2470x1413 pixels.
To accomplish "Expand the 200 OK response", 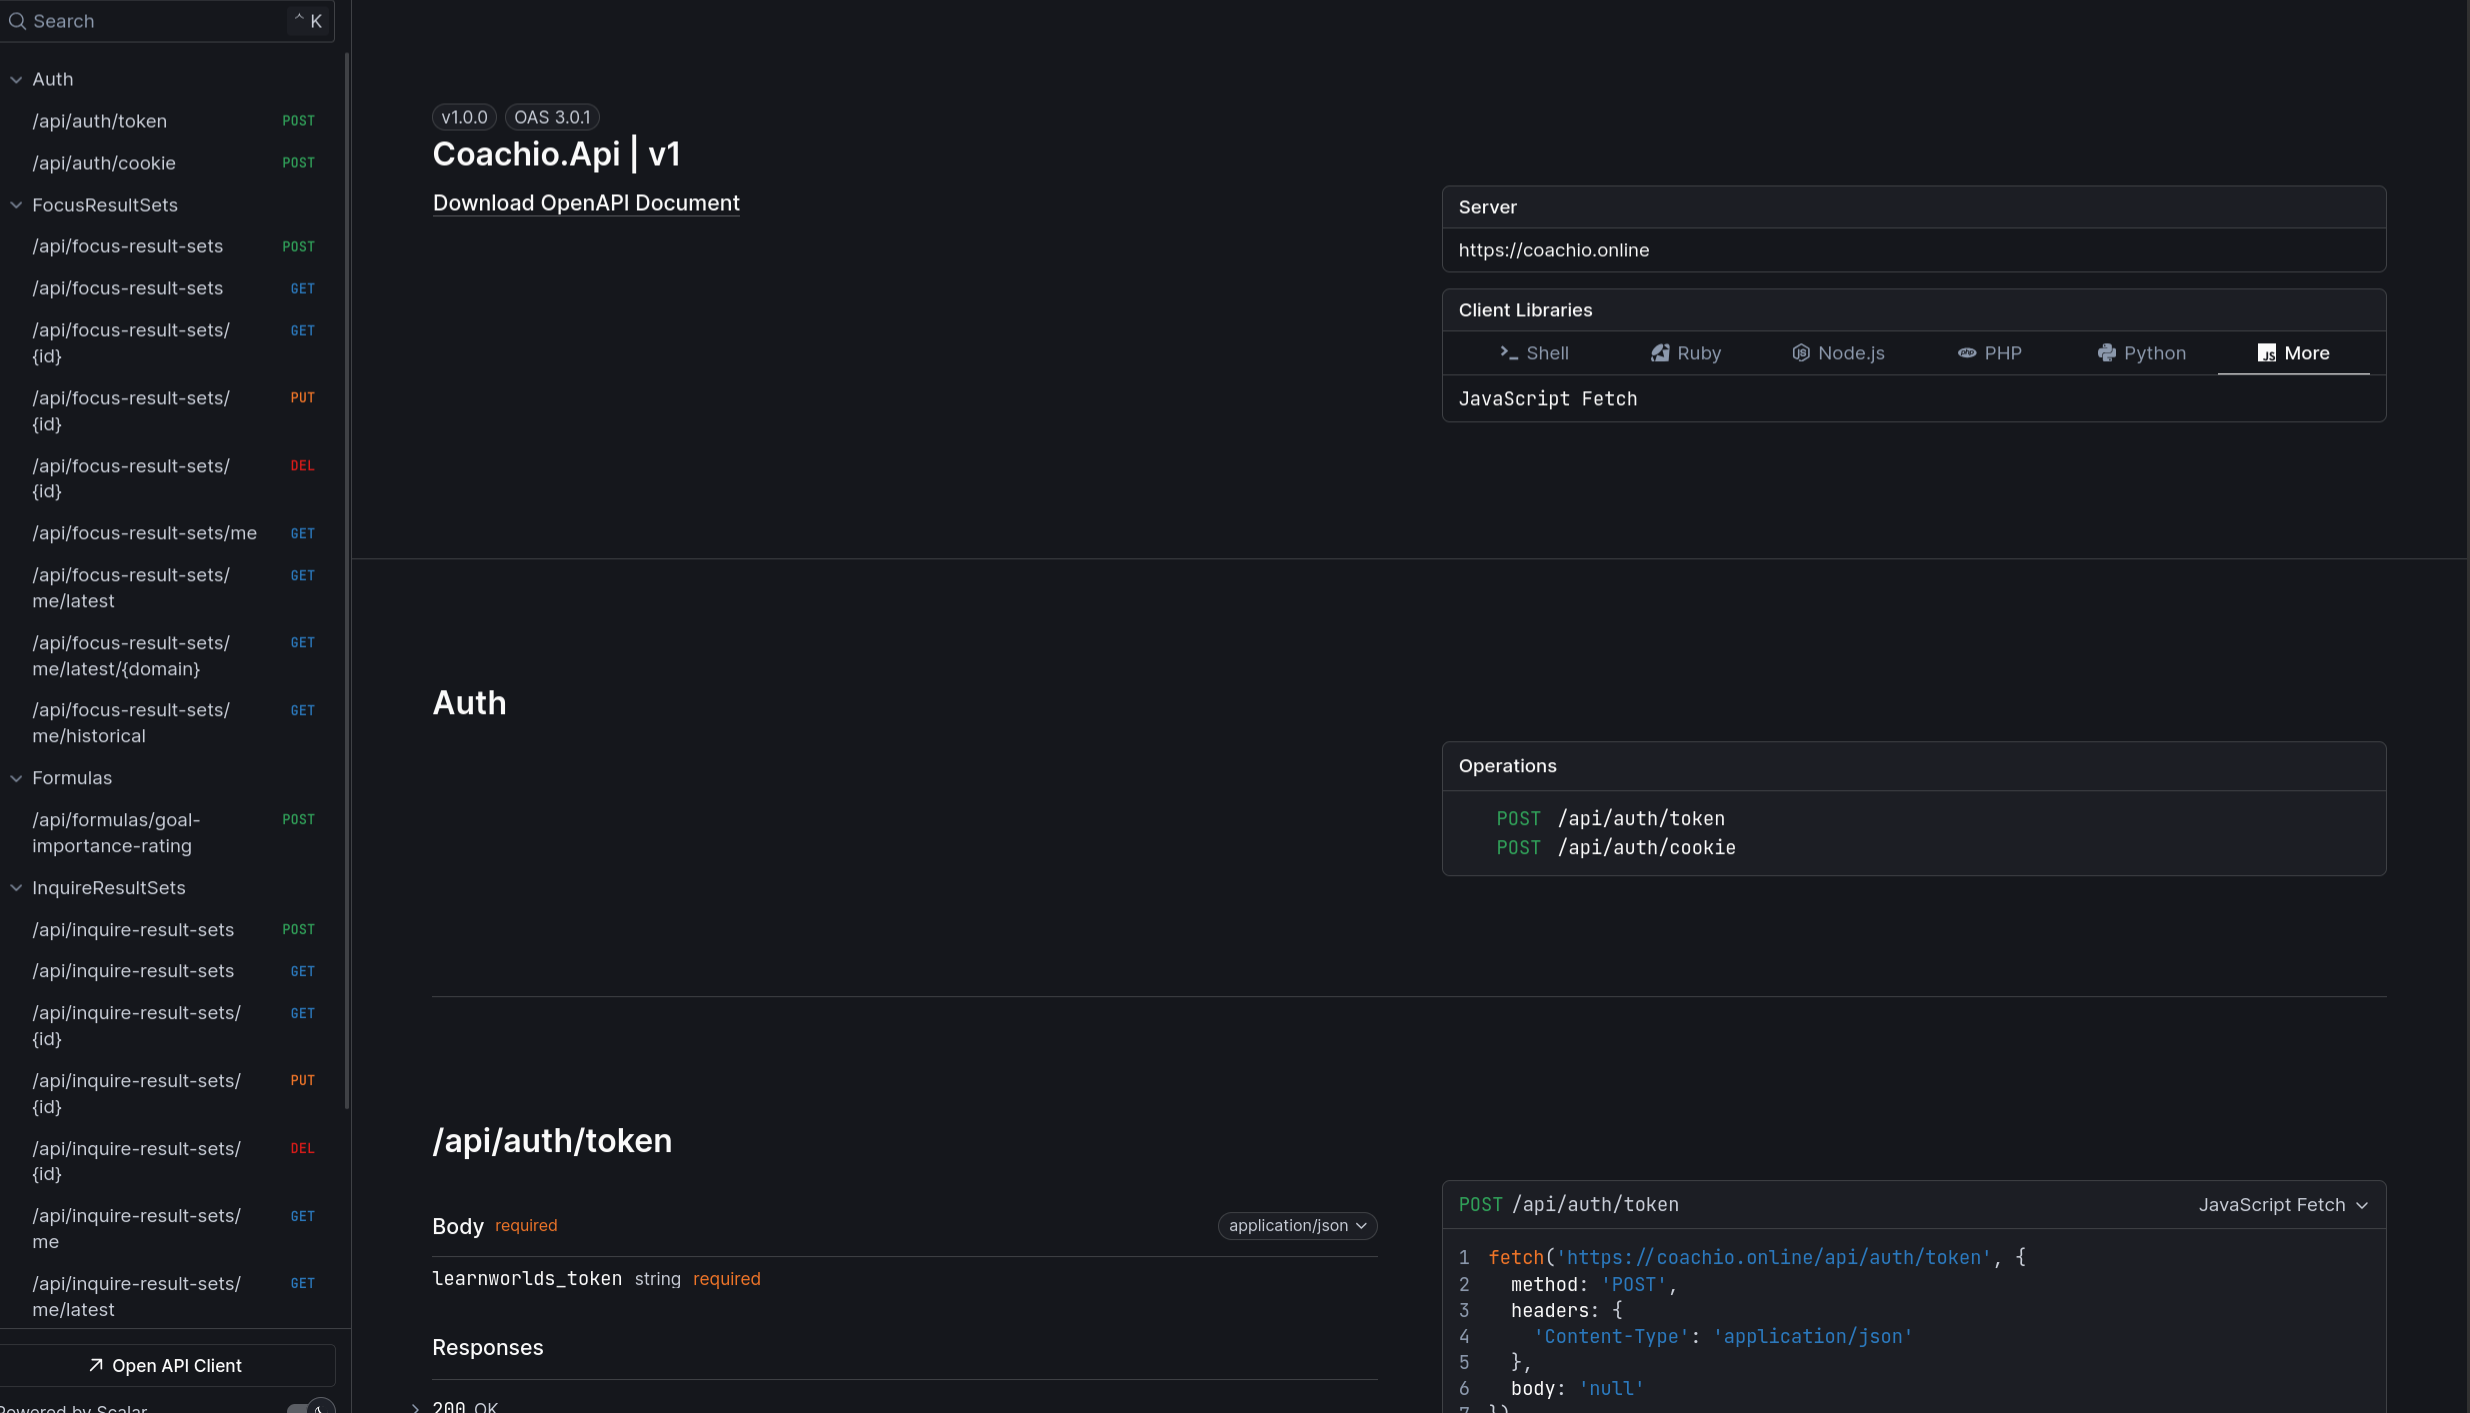I will 415,1407.
